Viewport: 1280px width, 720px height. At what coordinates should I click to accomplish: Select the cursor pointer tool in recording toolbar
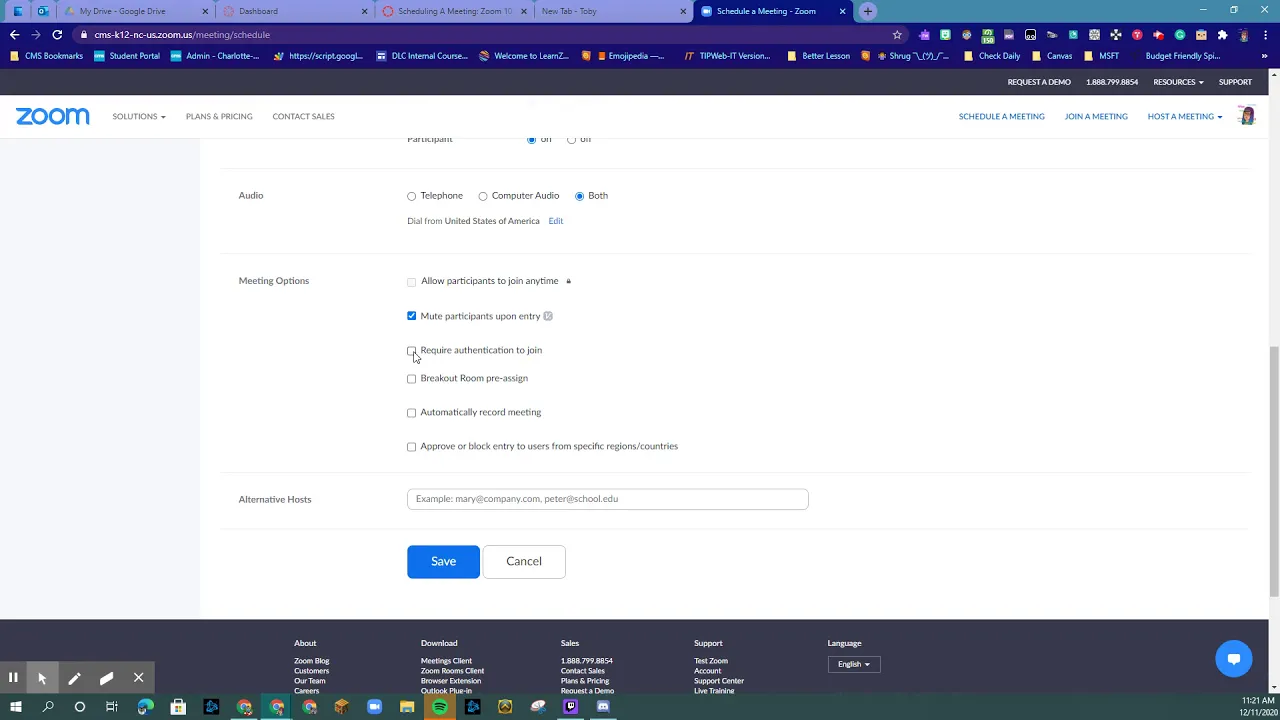(42, 678)
